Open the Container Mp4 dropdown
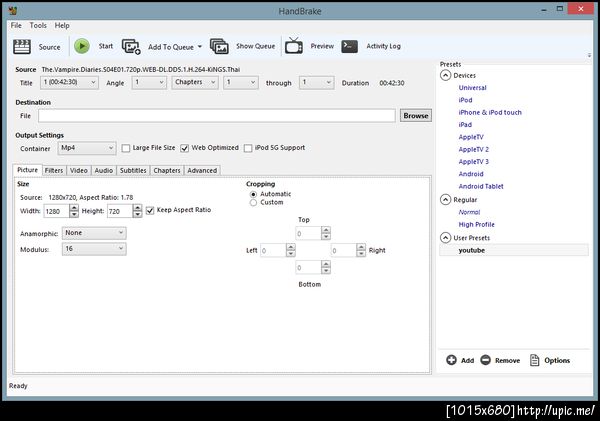The image size is (600, 421). (x=87, y=148)
